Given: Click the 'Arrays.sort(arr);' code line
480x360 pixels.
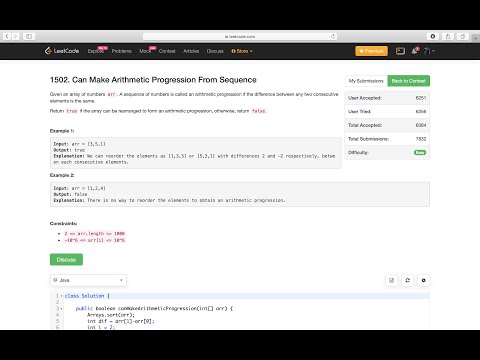Looking at the screenshot, I should pyautogui.click(x=111, y=315).
